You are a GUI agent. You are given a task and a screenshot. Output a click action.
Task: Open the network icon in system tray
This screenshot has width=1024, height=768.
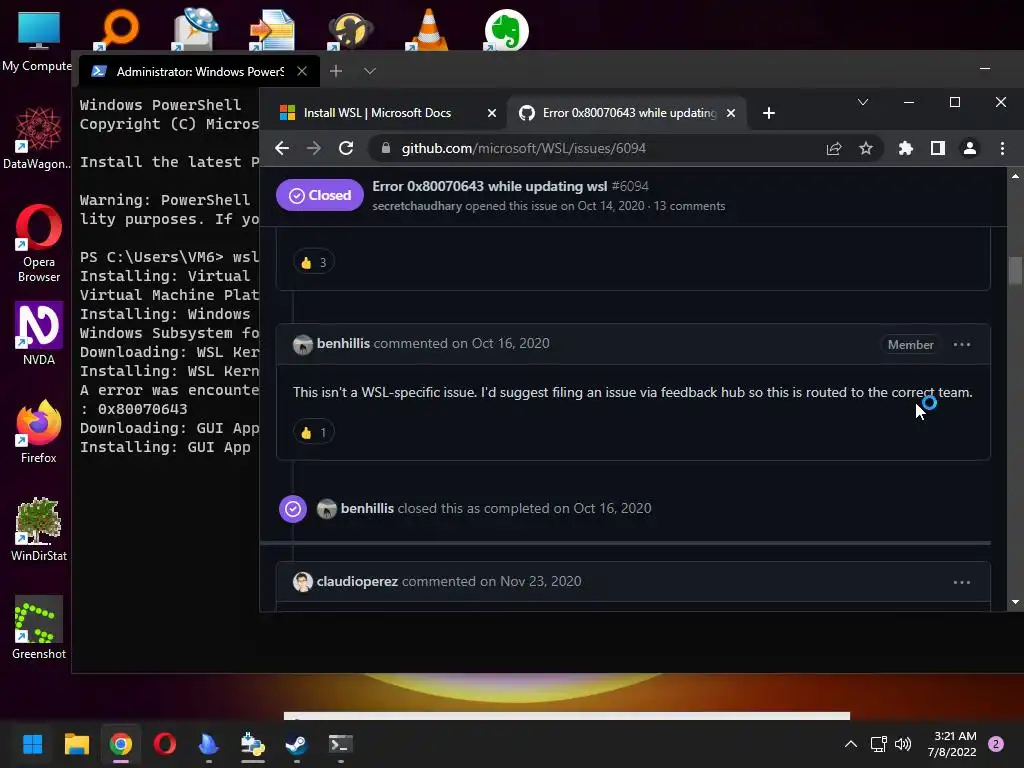[878, 744]
